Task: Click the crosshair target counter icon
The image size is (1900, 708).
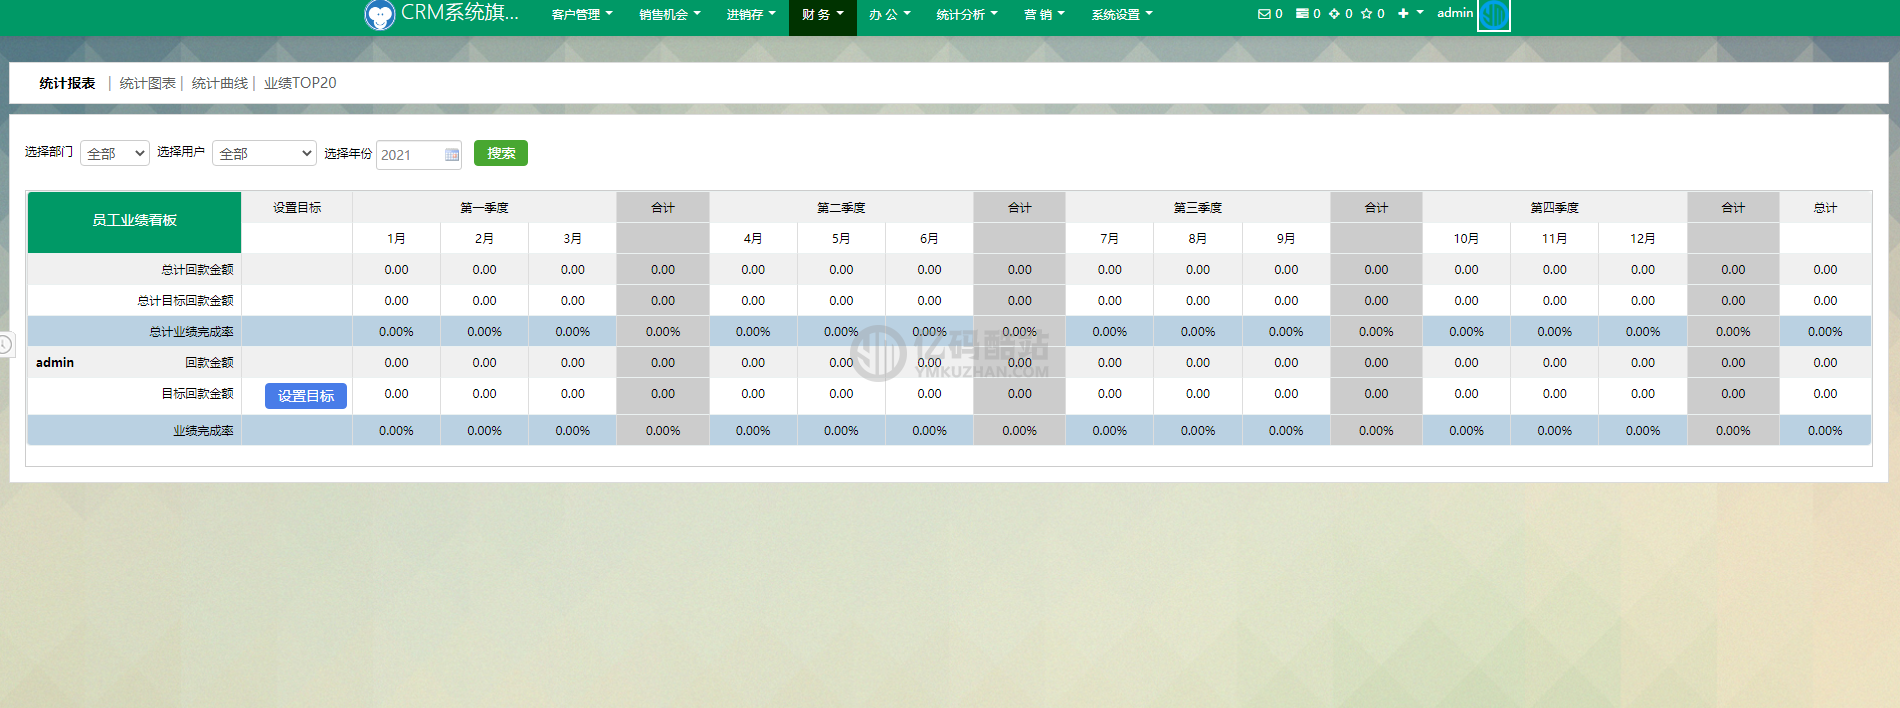Action: (1334, 14)
